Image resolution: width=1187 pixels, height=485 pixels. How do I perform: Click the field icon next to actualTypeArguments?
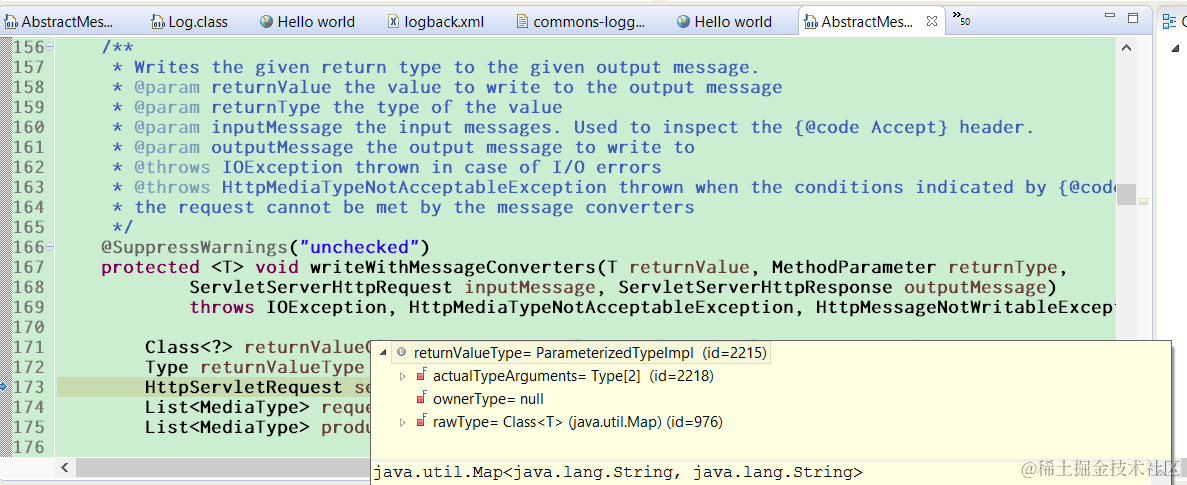(x=422, y=376)
